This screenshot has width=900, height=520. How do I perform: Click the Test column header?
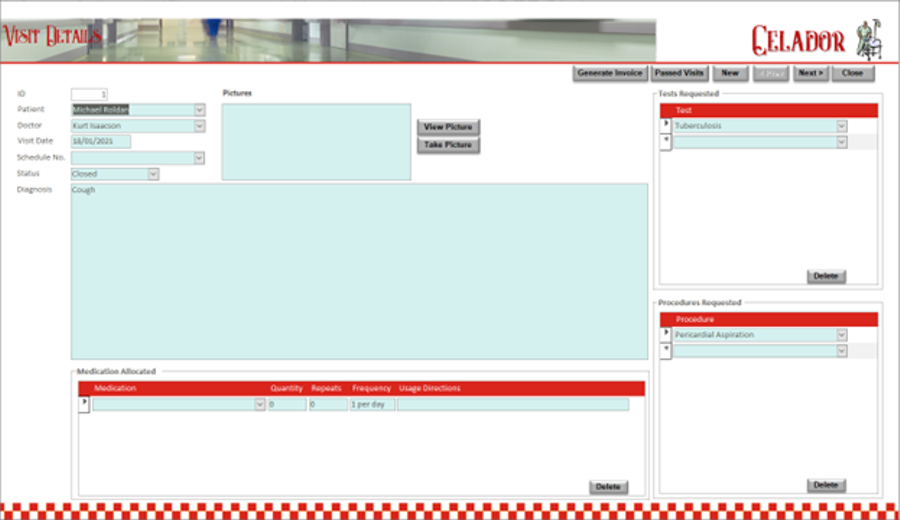click(683, 110)
